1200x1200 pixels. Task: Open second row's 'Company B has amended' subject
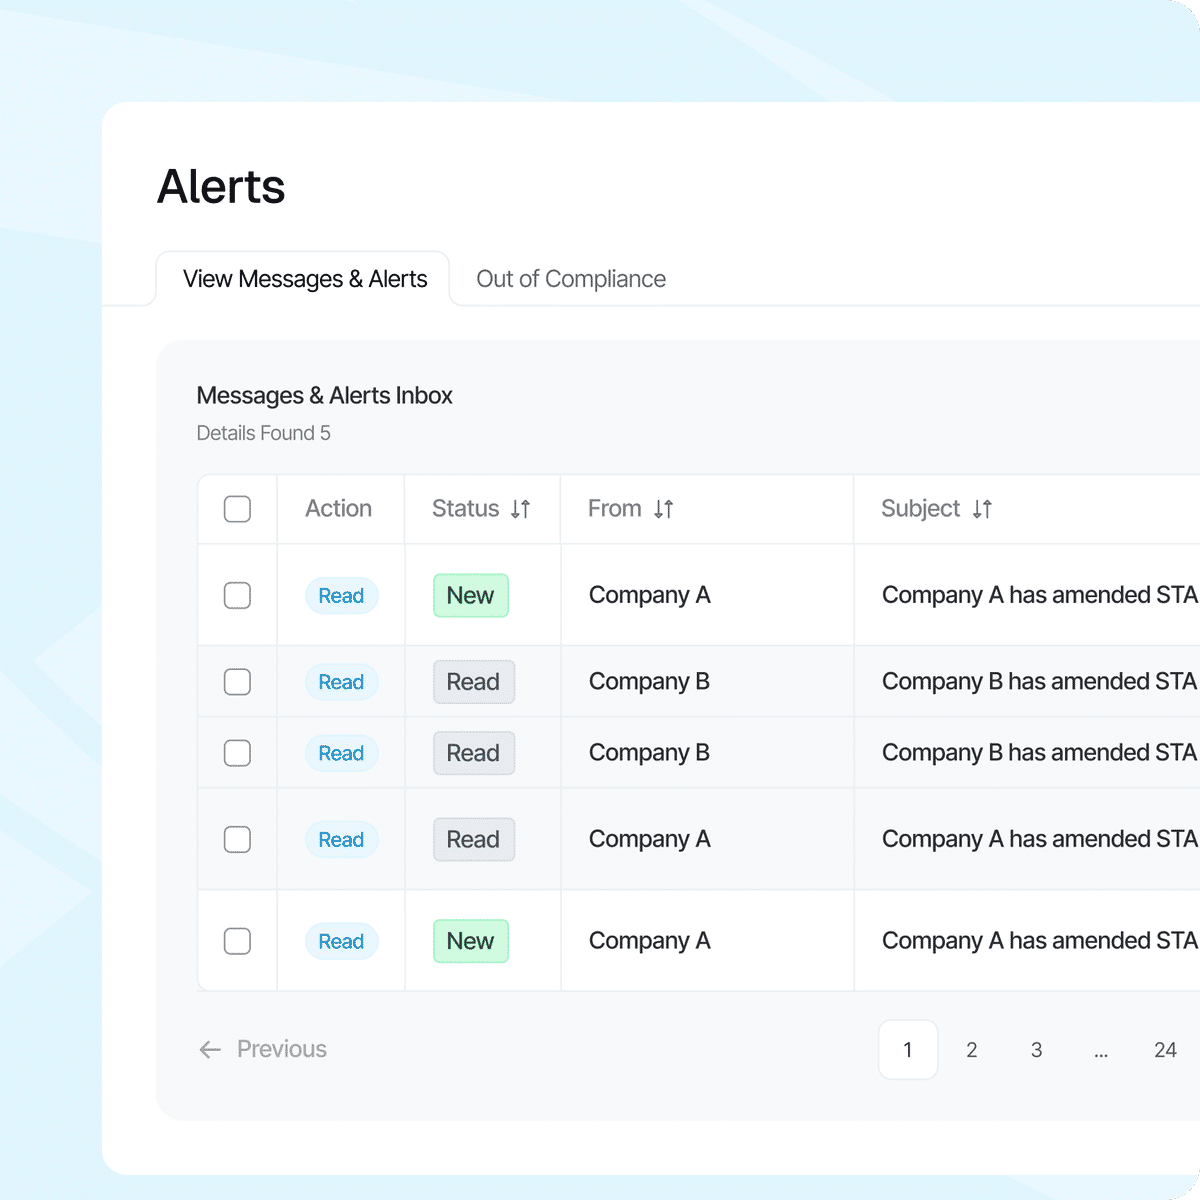pyautogui.click(x=1040, y=682)
